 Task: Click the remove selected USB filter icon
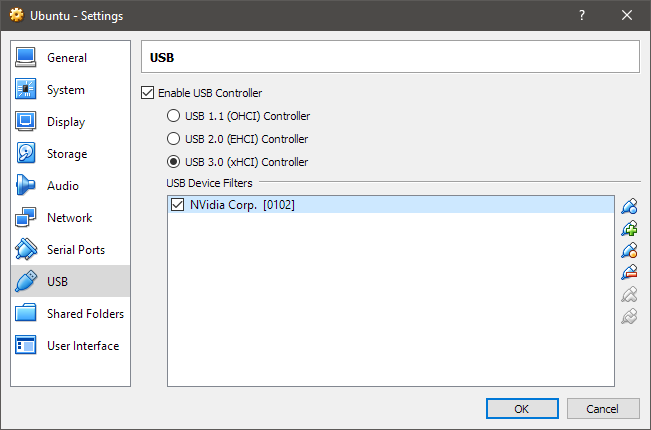[x=629, y=272]
